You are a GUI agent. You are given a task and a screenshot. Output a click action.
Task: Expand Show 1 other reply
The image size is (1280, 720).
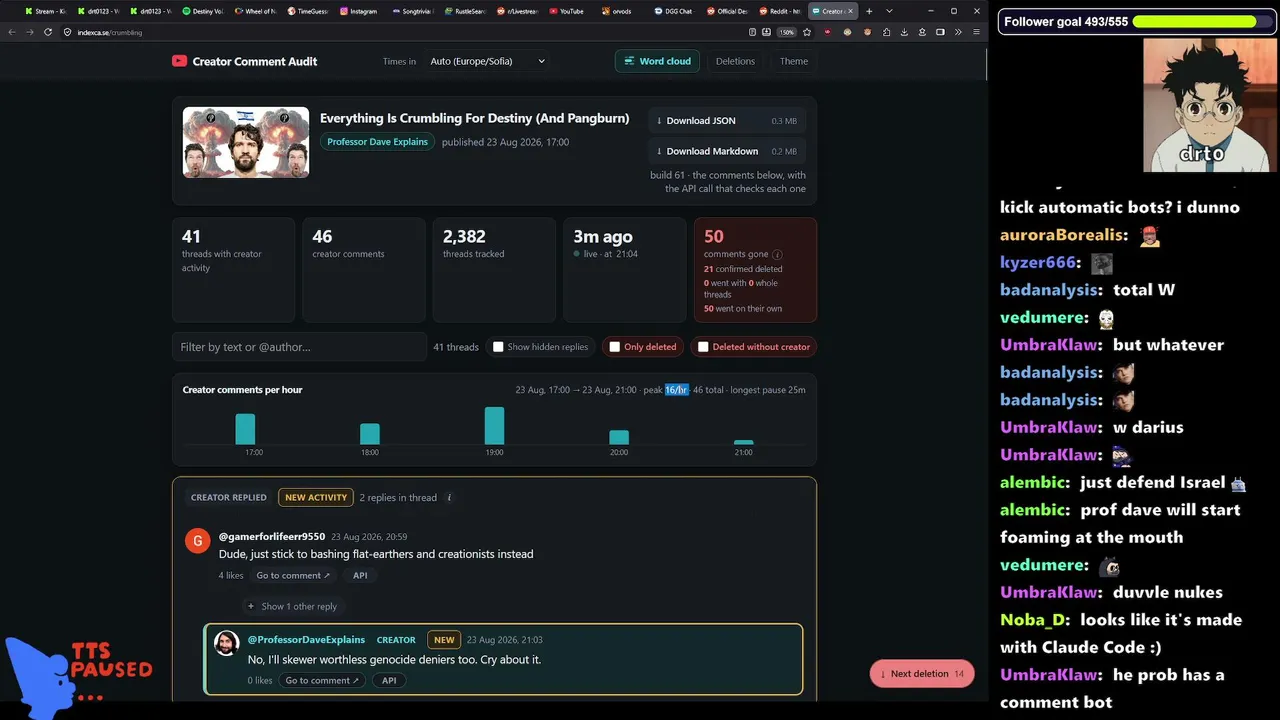tap(292, 606)
